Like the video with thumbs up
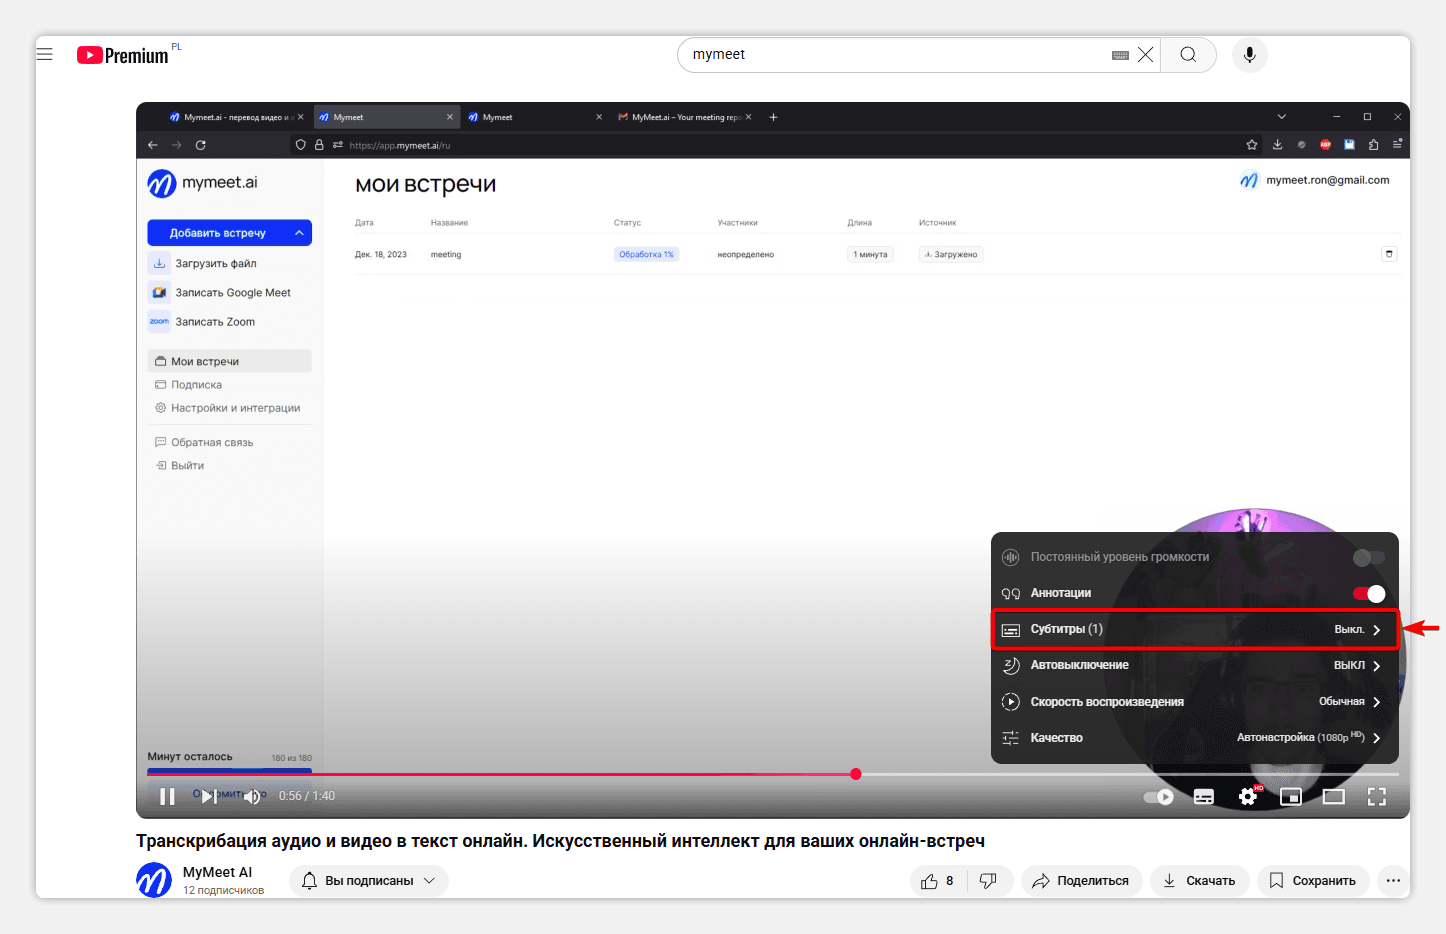Image resolution: width=1446 pixels, height=934 pixels. pos(939,881)
